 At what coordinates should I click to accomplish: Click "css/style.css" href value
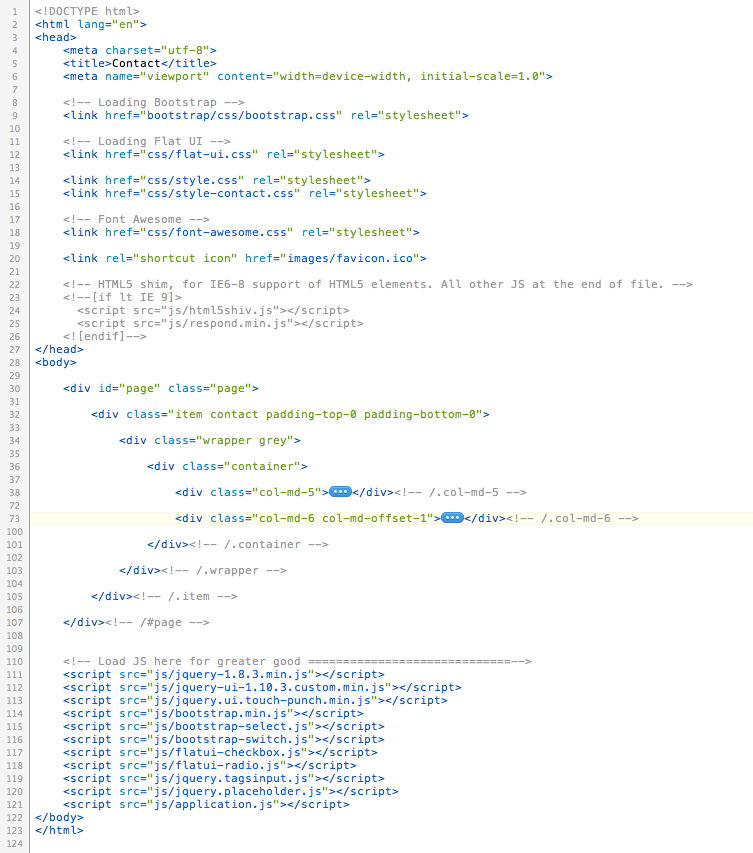pos(192,181)
